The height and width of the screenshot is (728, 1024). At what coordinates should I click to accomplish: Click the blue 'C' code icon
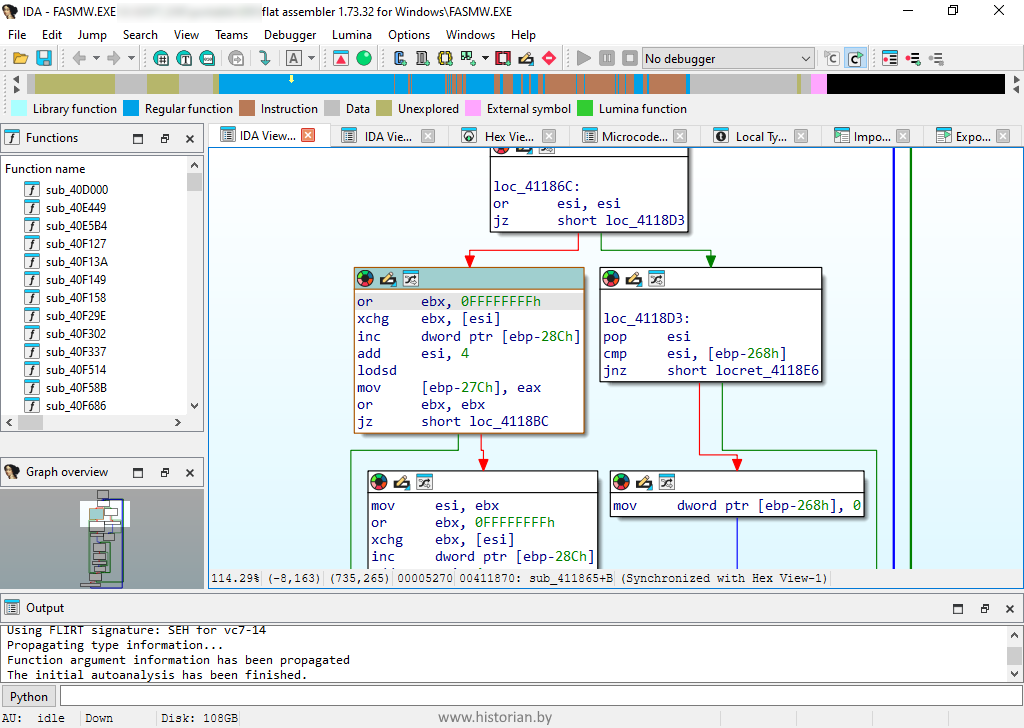point(400,58)
